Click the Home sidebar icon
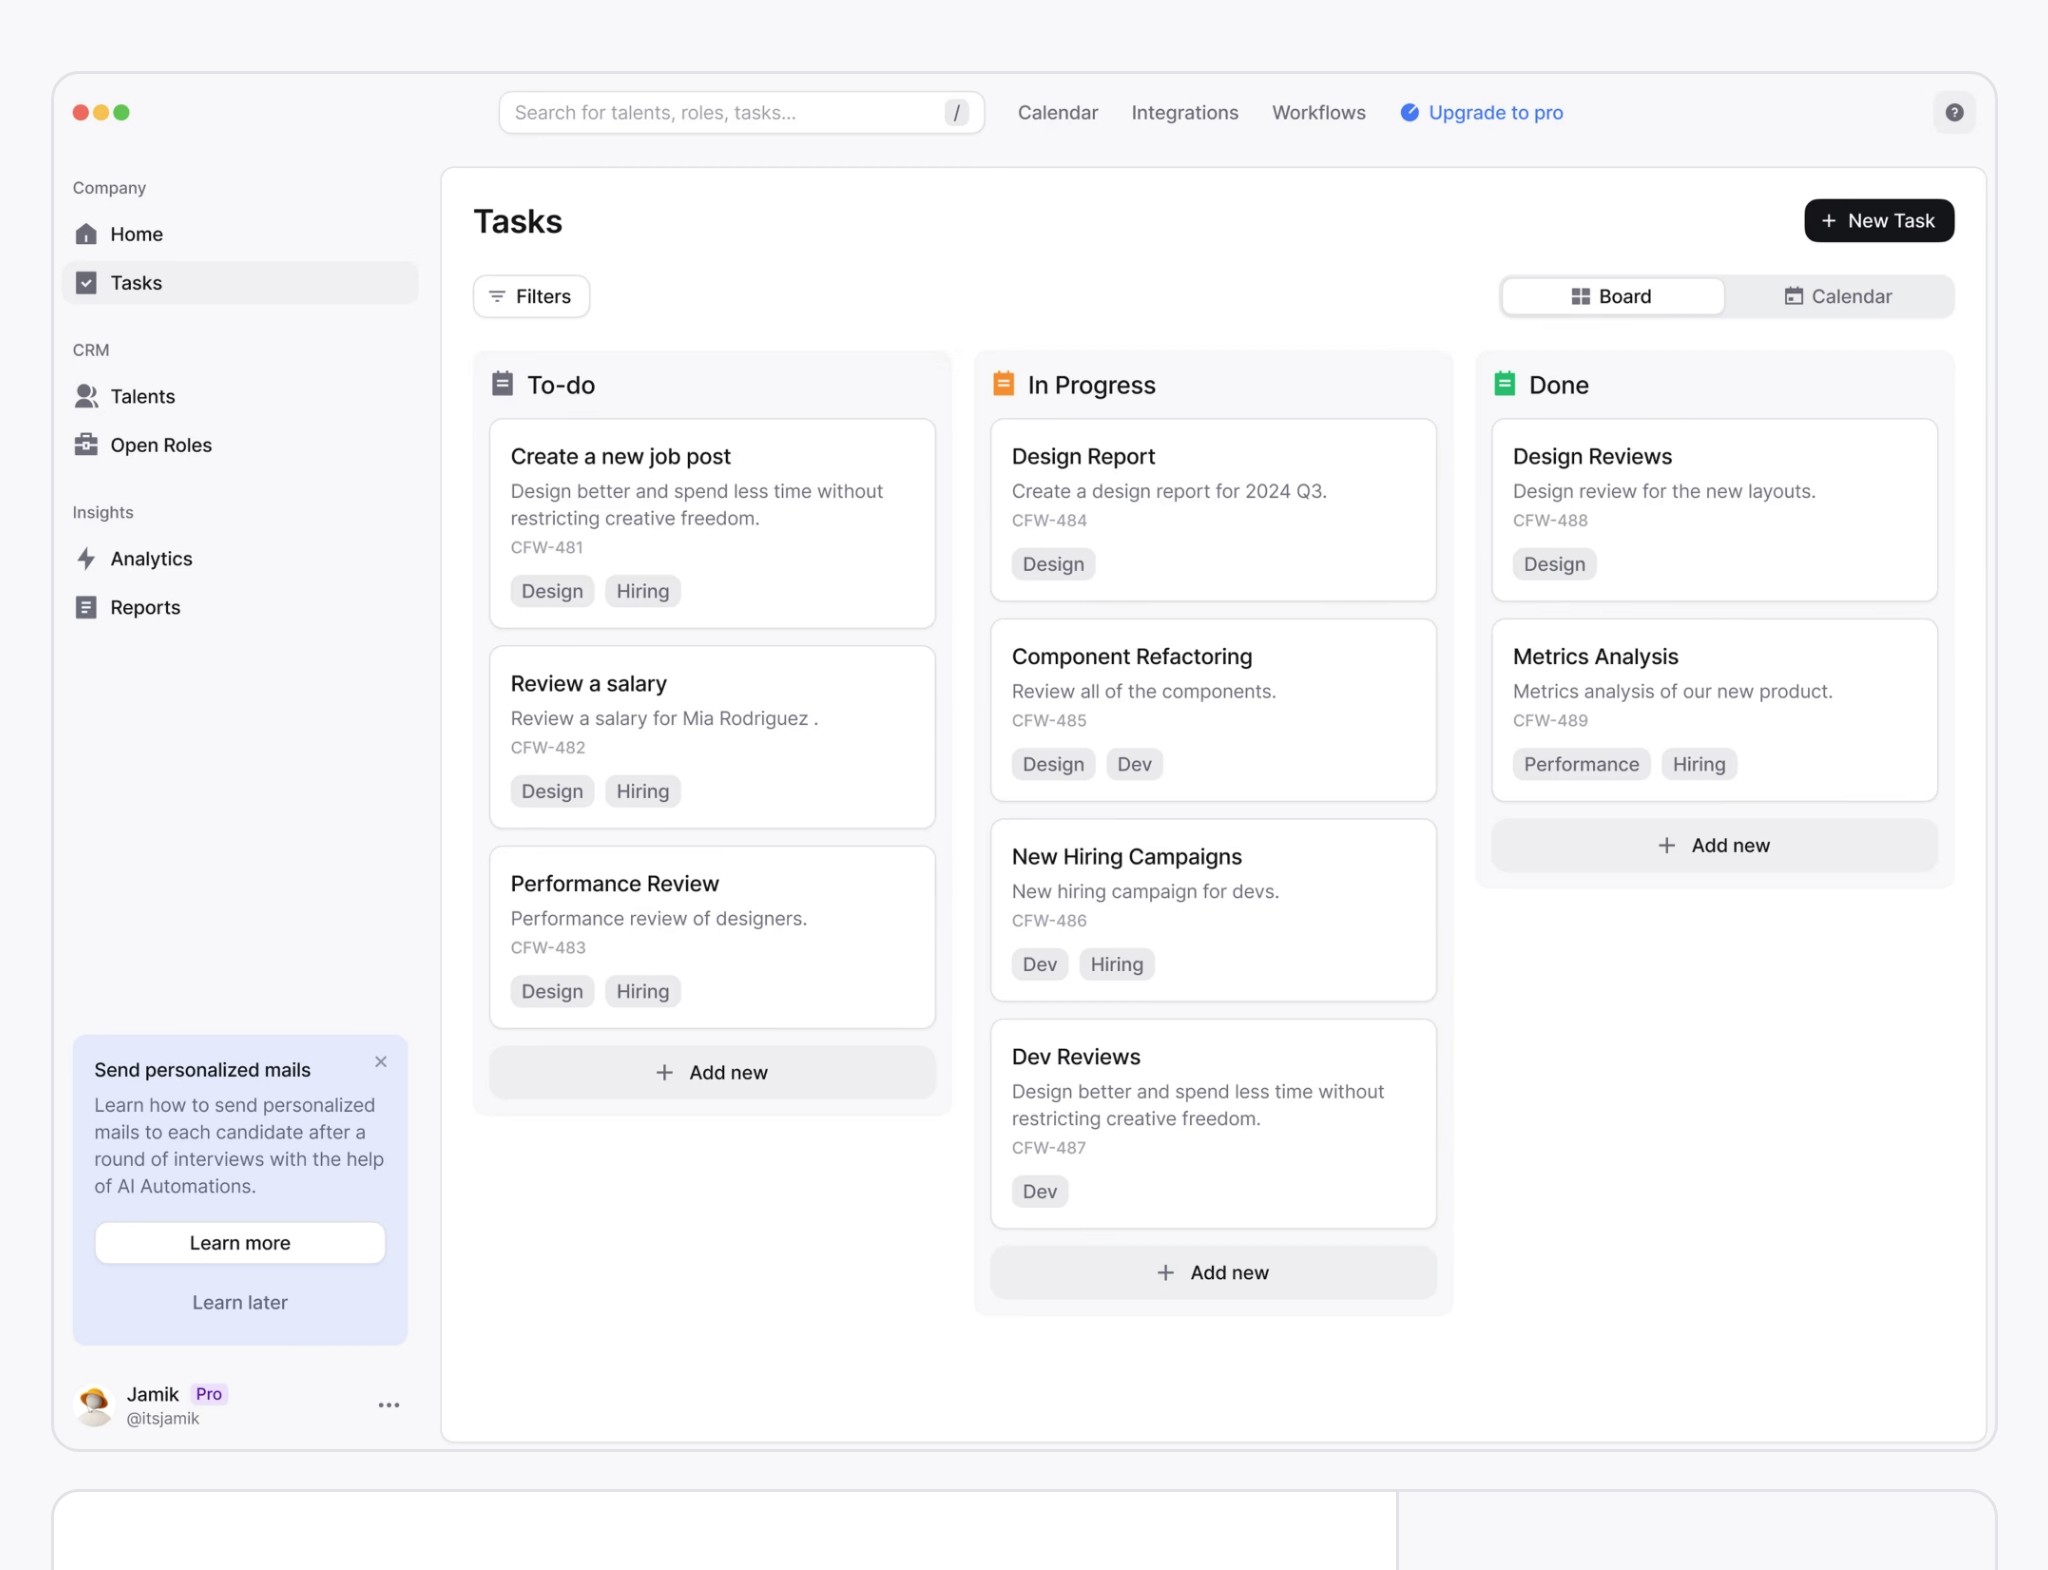This screenshot has height=1570, width=2048. tap(86, 234)
